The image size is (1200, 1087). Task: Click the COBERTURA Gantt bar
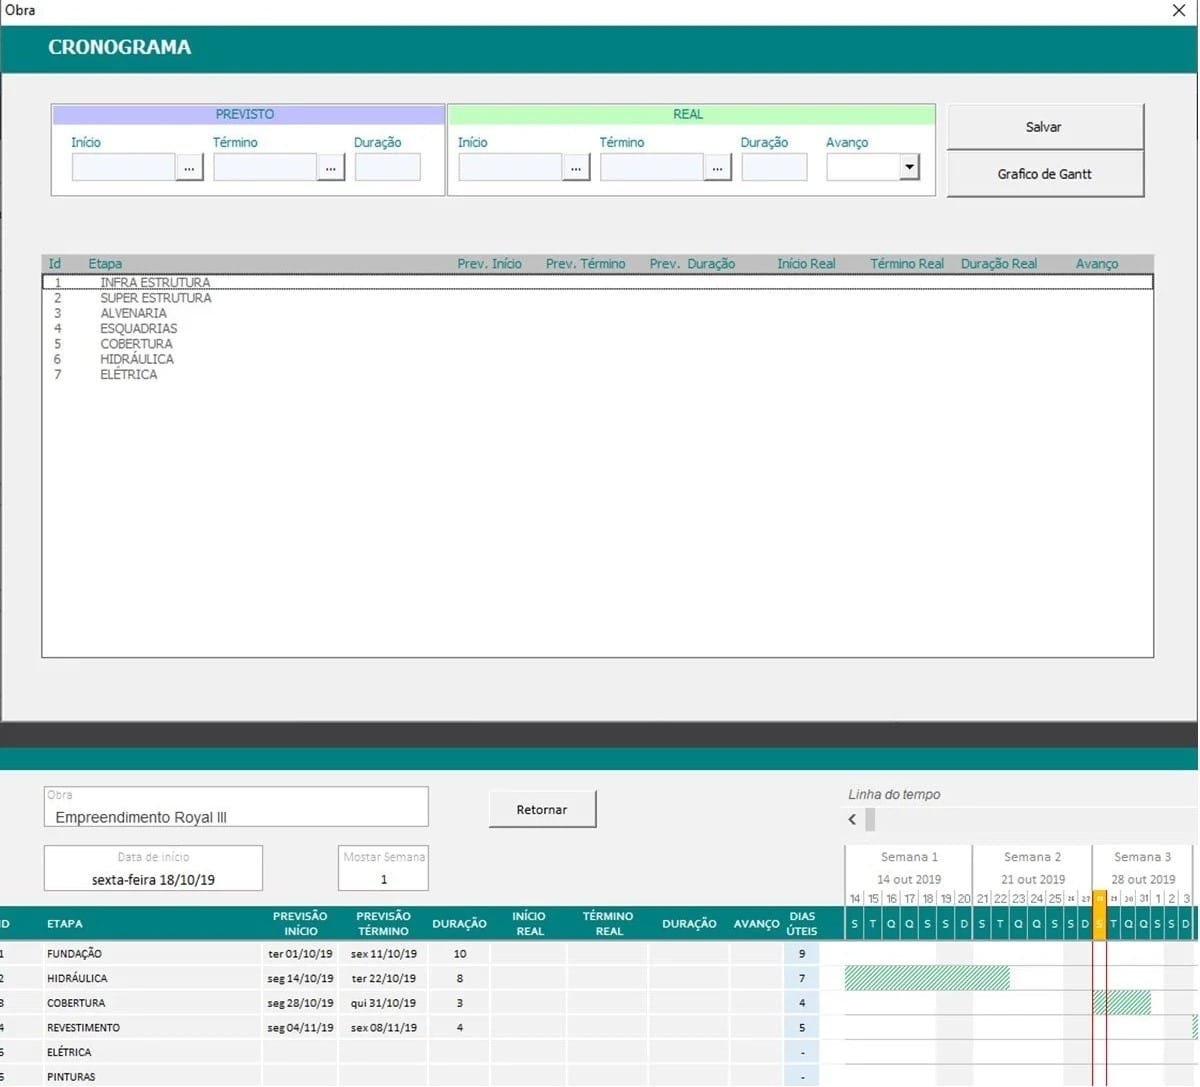(1122, 1003)
